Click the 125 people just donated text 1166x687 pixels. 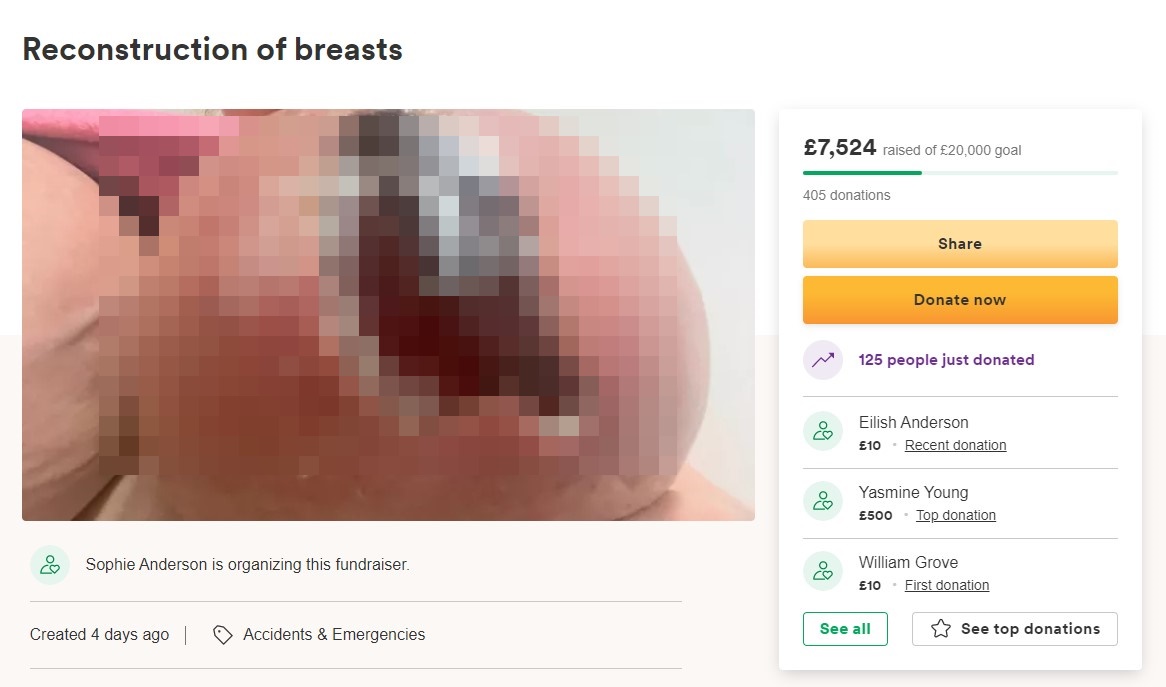click(x=946, y=360)
